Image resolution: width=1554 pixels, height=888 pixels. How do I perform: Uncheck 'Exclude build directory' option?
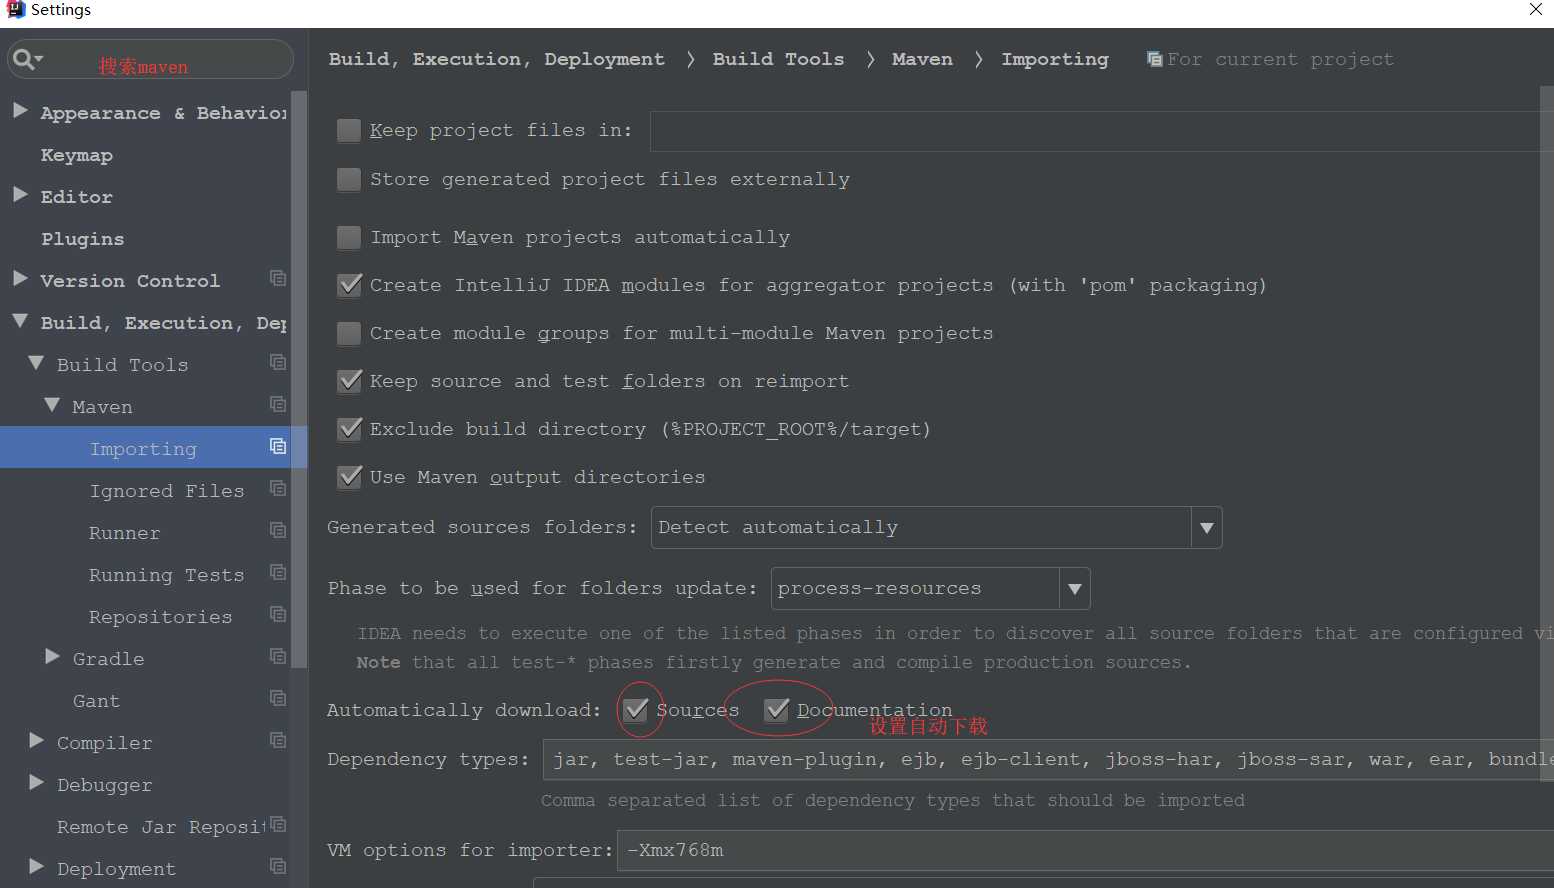coord(349,429)
